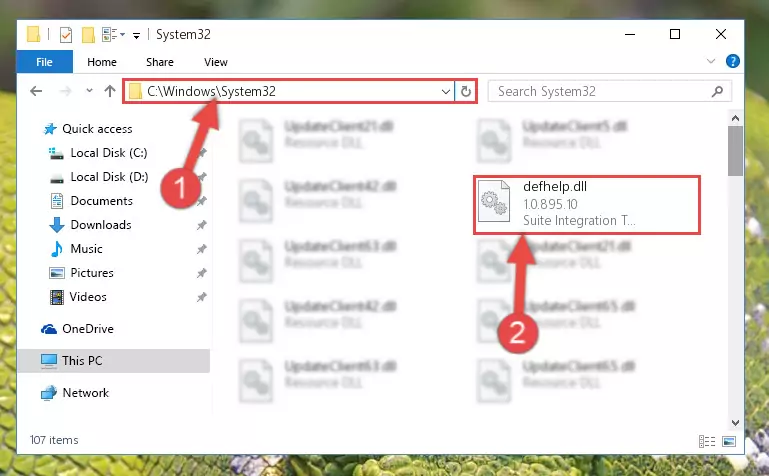Open recent locations dropdown arrow
Screen dimensions: 769x476
(x=89, y=91)
